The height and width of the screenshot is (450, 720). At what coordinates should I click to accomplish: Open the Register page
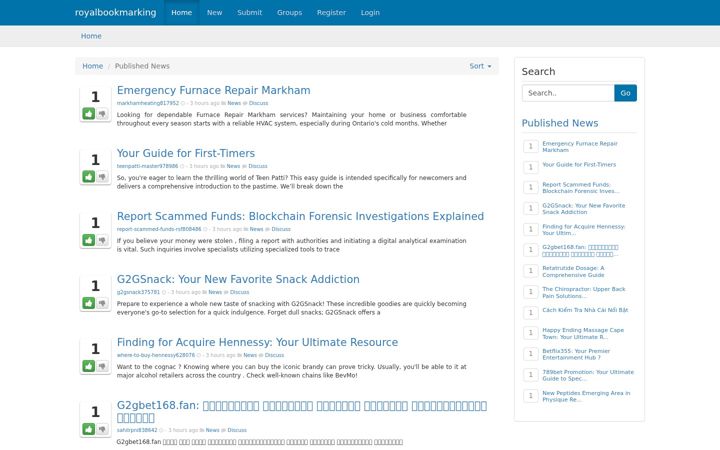(x=331, y=12)
